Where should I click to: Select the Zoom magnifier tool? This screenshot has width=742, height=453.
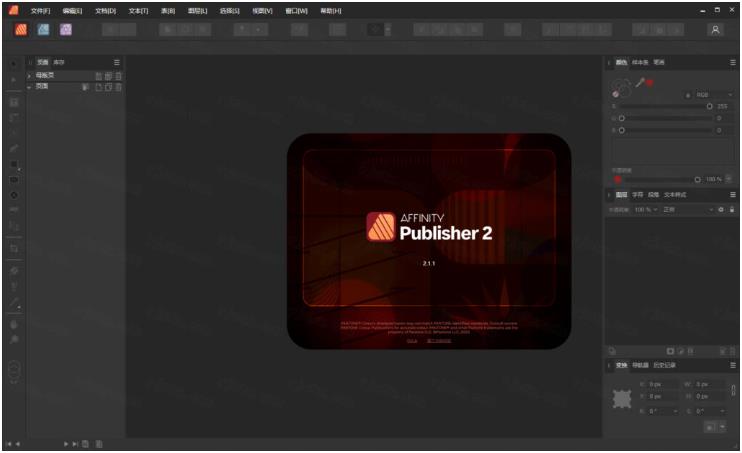[14, 340]
